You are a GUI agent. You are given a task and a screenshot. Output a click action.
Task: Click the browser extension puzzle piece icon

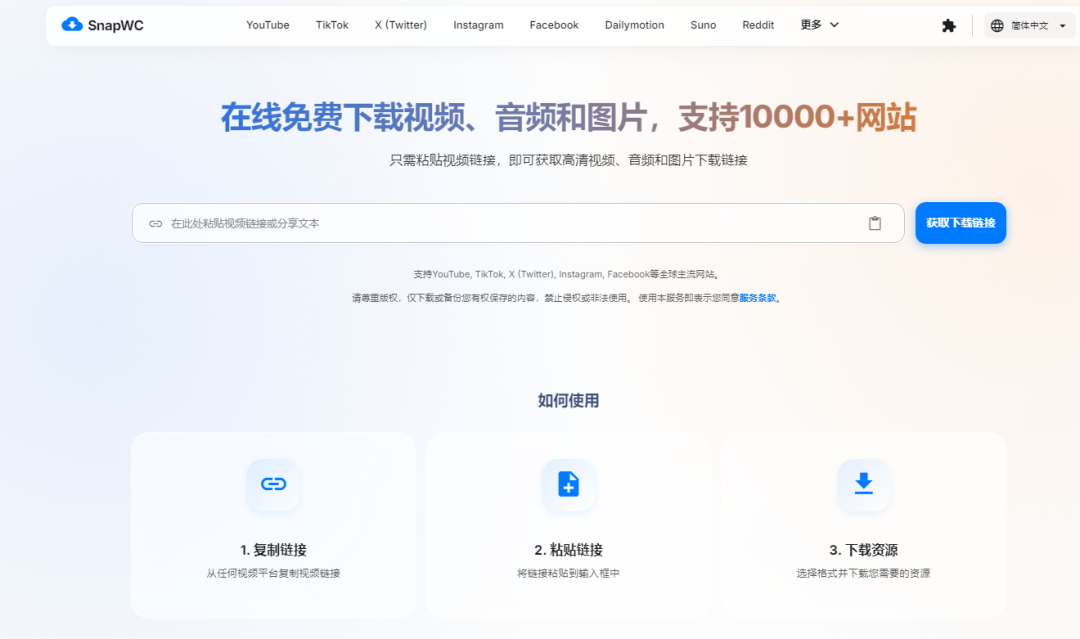[946, 24]
